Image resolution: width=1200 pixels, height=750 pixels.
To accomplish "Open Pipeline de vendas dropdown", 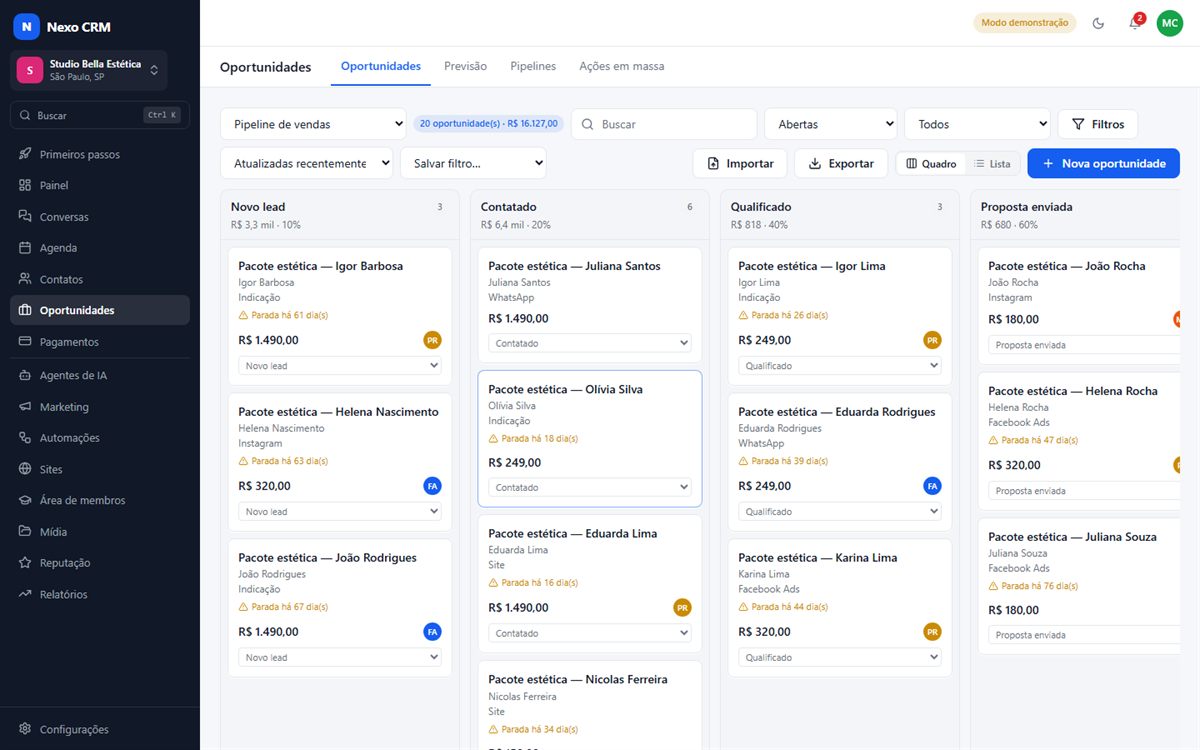I will [x=313, y=124].
